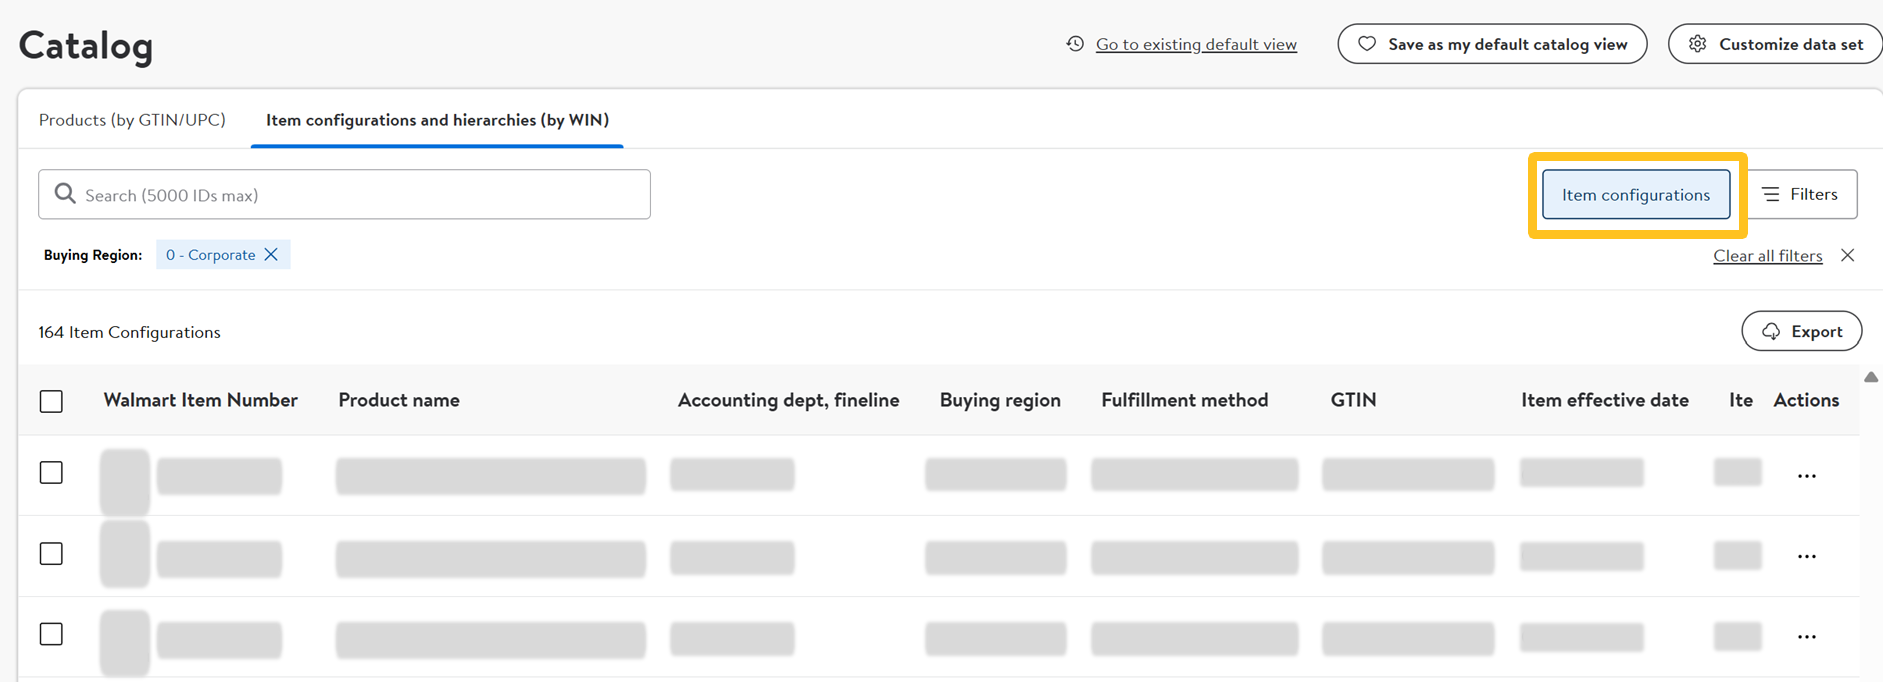Open actions menu for second row
This screenshot has height=682, width=1883.
[1806, 557]
